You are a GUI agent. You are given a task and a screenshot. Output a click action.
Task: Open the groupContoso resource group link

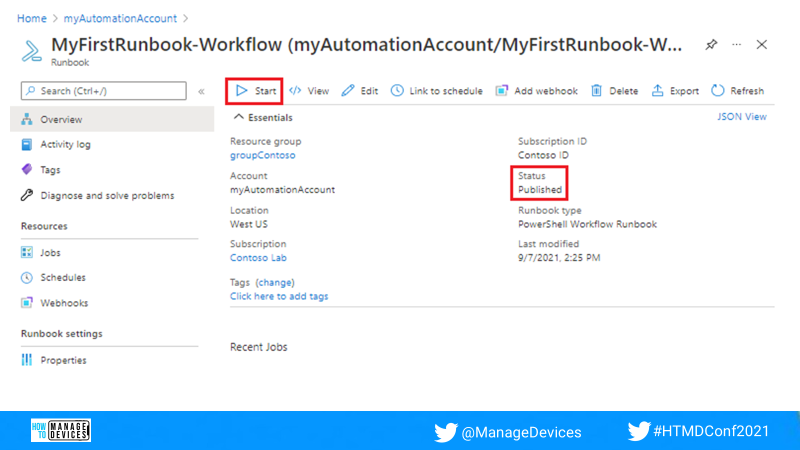262,155
